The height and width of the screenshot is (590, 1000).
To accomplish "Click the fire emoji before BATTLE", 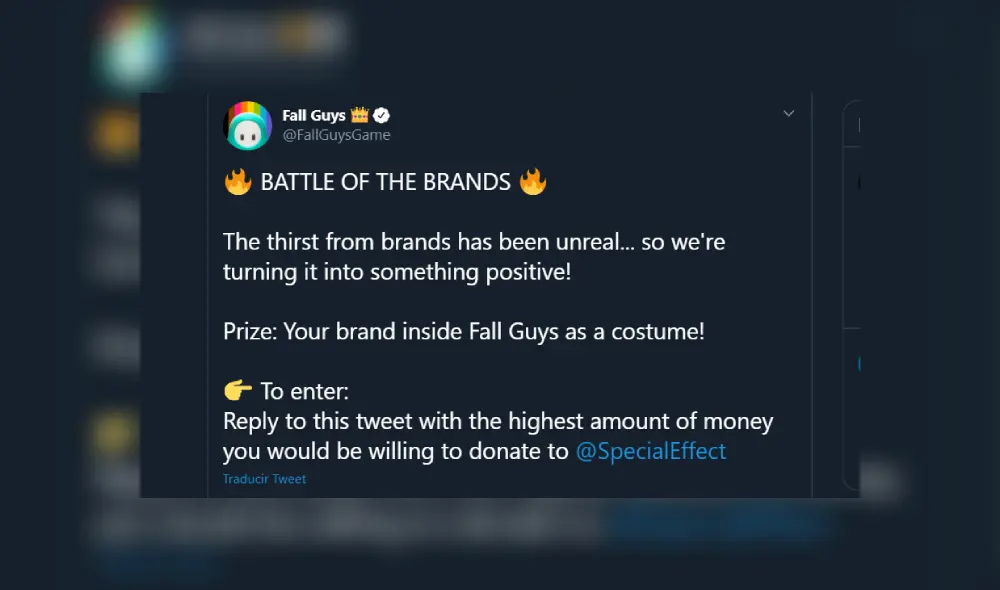I will click(237, 182).
